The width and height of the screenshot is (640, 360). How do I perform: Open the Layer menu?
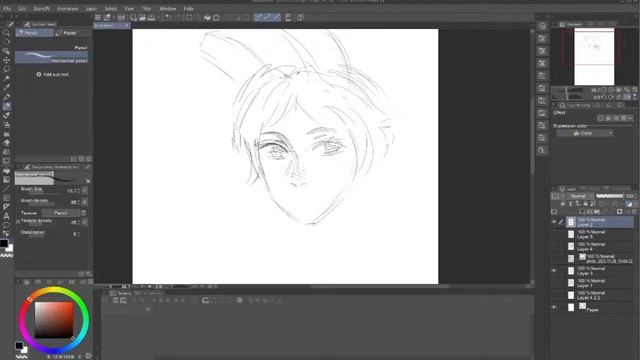pyautogui.click(x=91, y=9)
